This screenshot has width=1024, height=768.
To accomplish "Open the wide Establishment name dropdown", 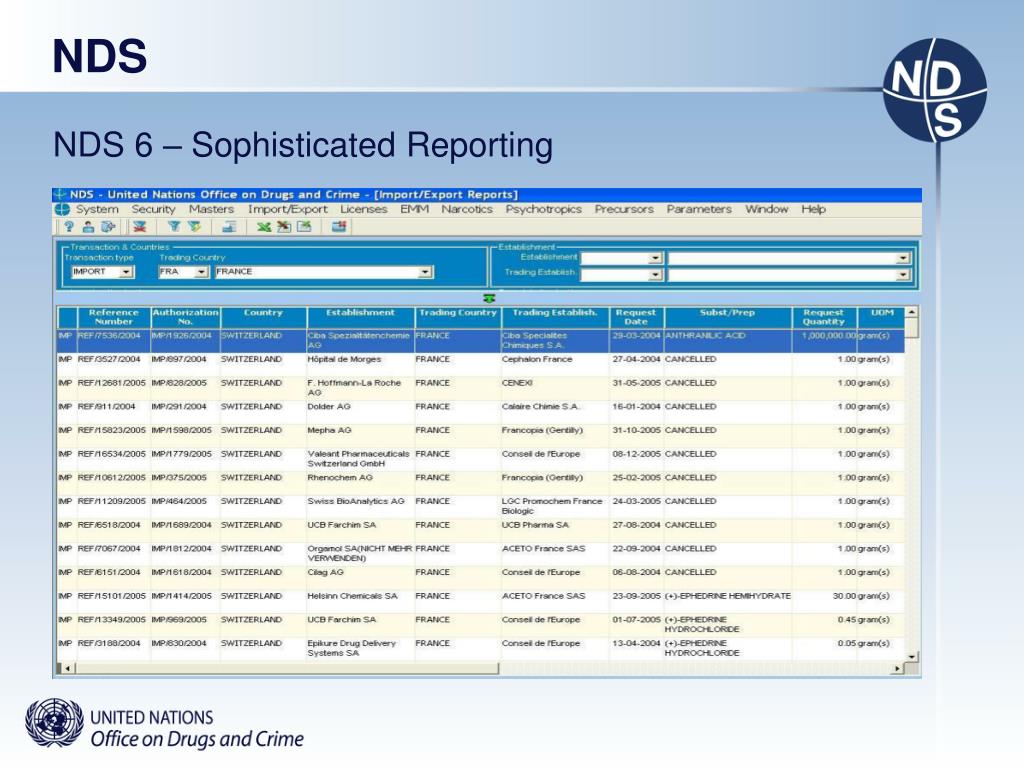I will [903, 258].
